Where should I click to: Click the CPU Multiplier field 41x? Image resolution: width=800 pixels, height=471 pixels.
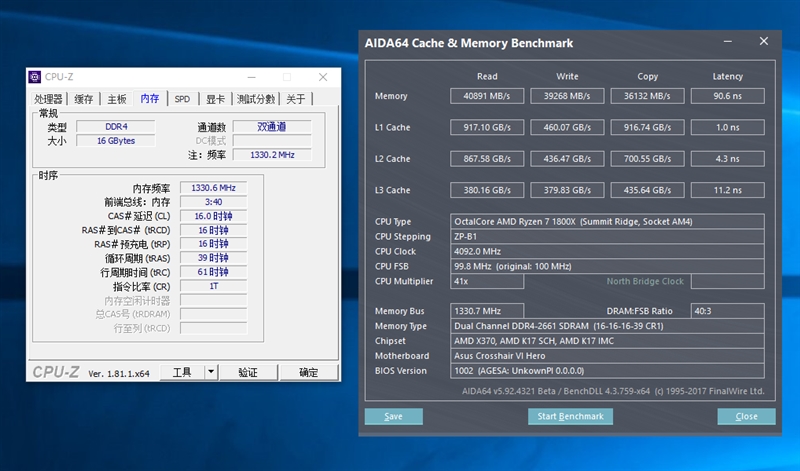487,281
